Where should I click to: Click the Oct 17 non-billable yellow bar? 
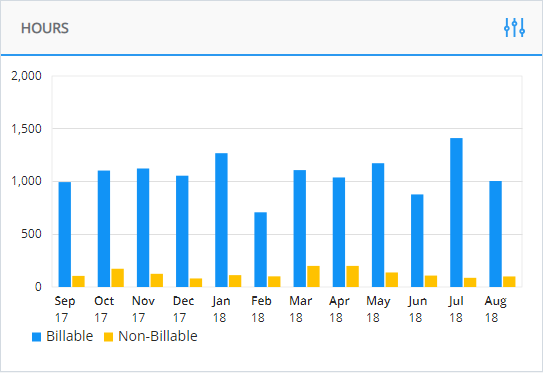click(x=118, y=278)
